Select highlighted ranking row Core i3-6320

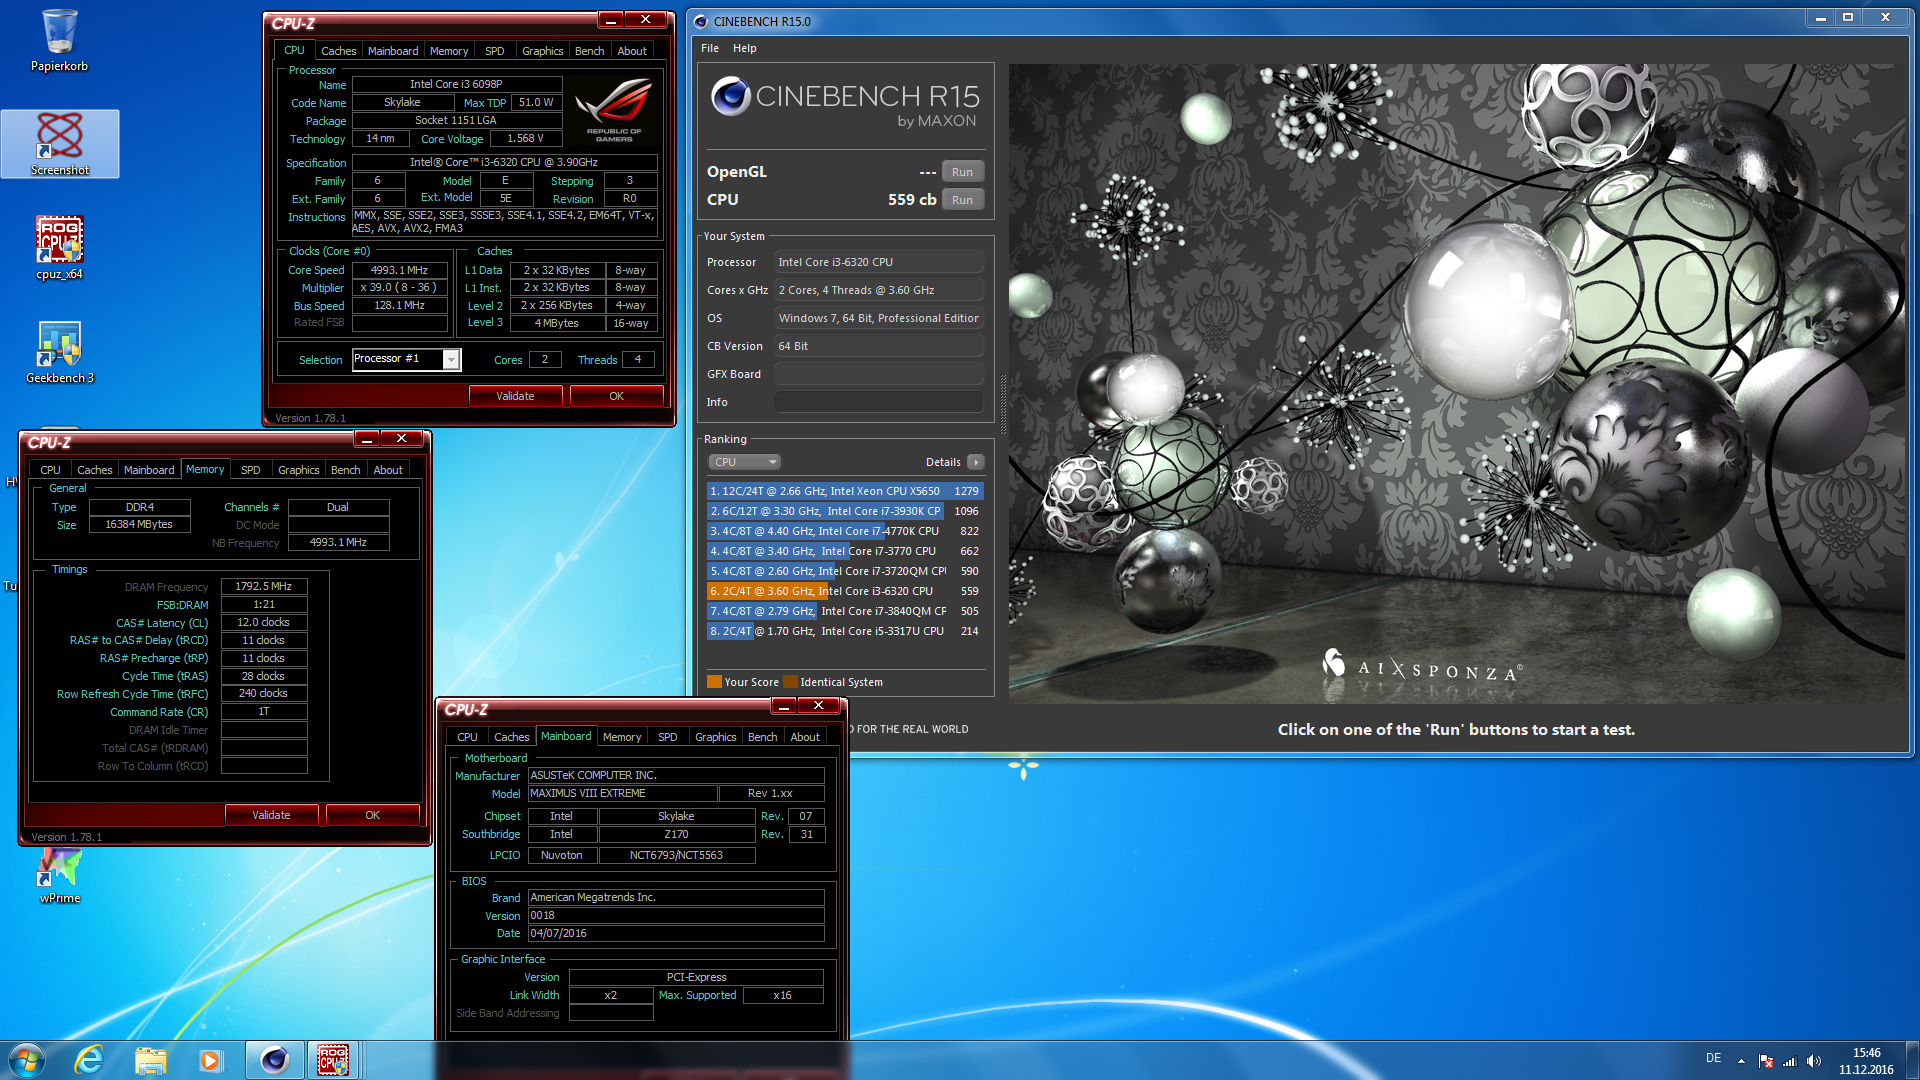(x=845, y=591)
